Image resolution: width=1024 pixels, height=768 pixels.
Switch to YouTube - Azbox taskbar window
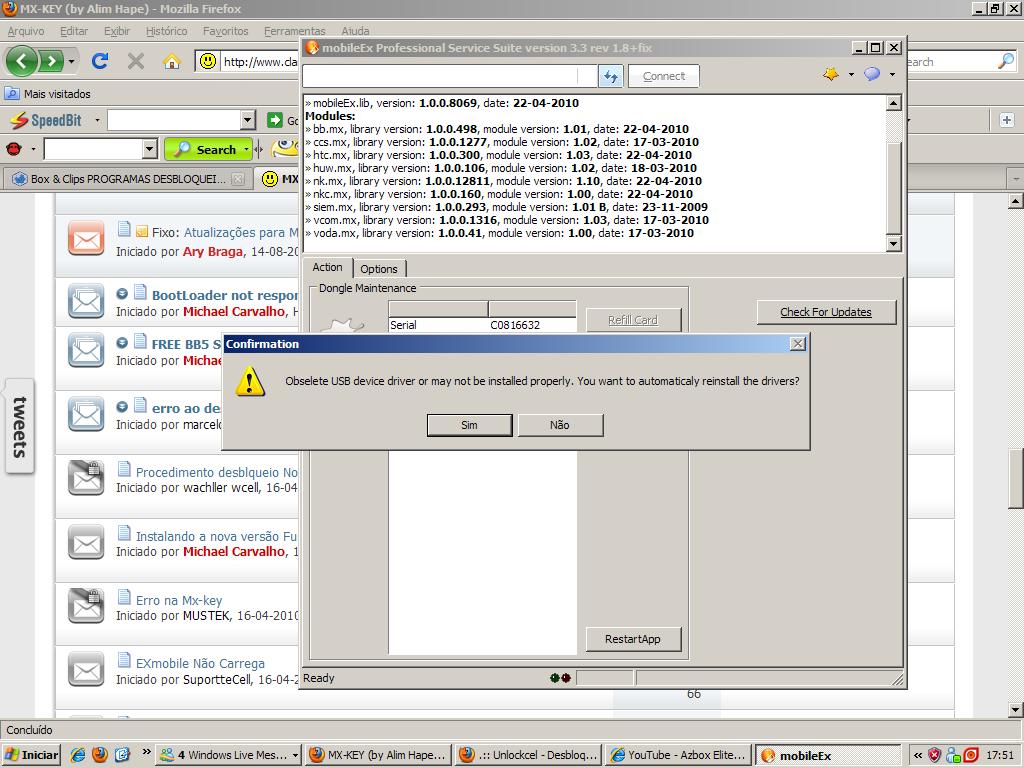click(x=679, y=755)
